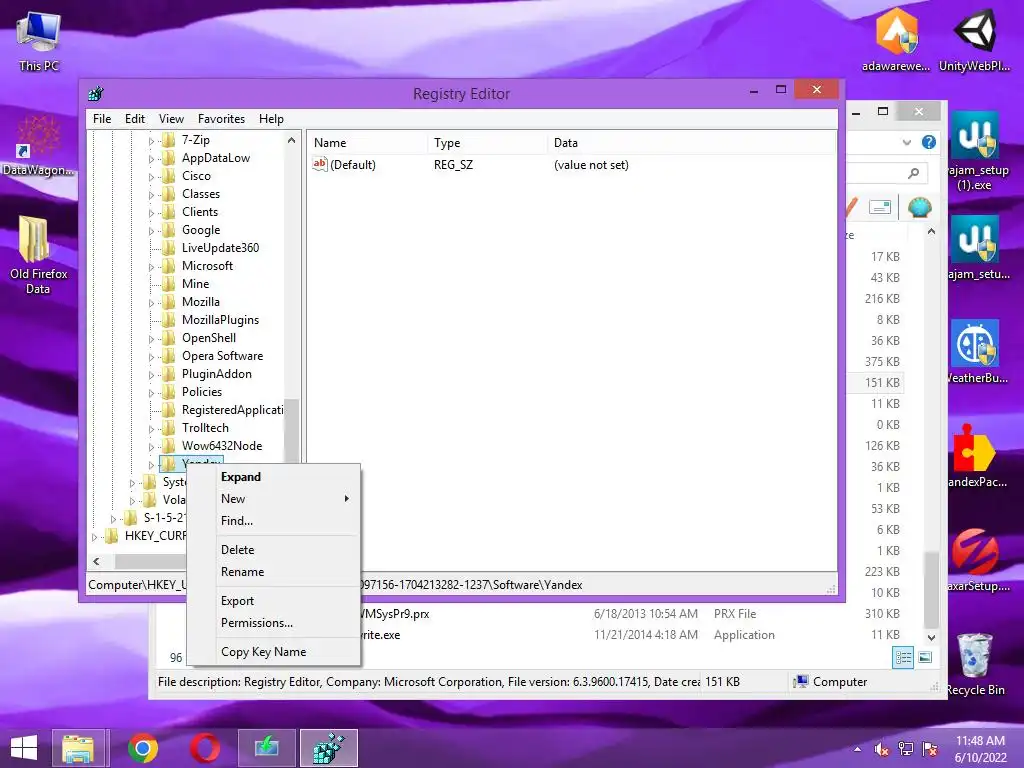Choose Delete in context menu
This screenshot has width=1024, height=768.
[274, 550]
